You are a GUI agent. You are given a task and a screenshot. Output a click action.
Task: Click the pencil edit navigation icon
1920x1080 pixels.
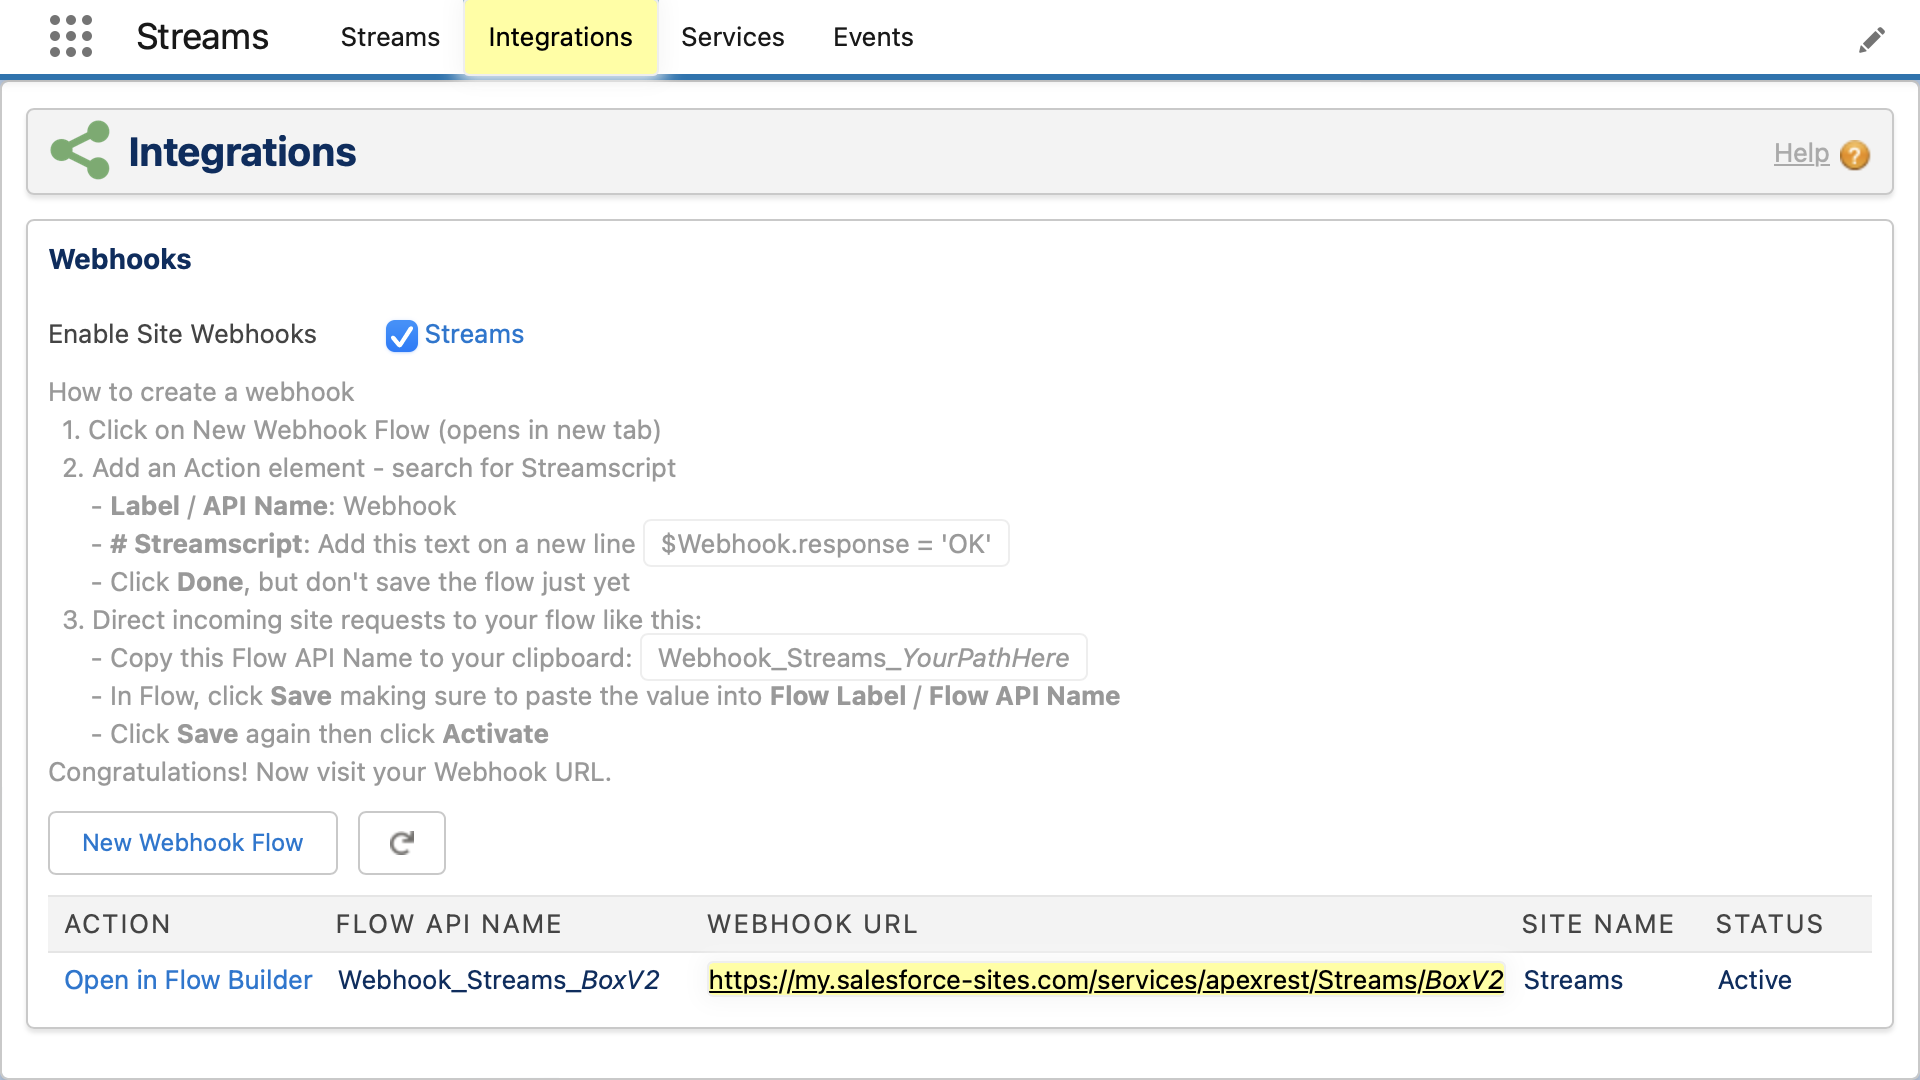point(1871,40)
